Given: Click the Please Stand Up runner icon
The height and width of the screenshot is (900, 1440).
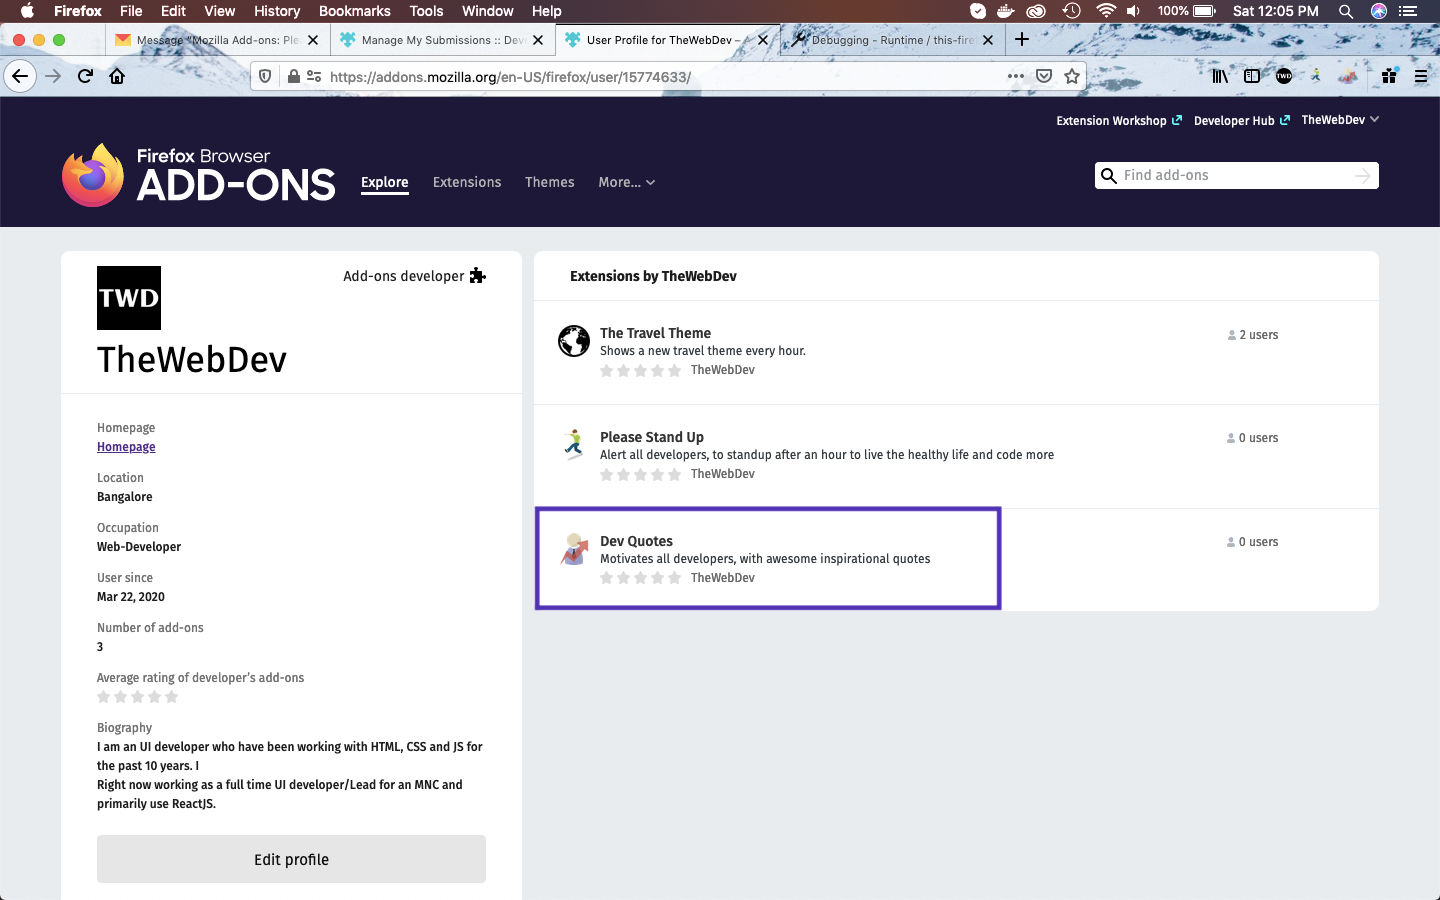Looking at the screenshot, I should click(x=574, y=444).
